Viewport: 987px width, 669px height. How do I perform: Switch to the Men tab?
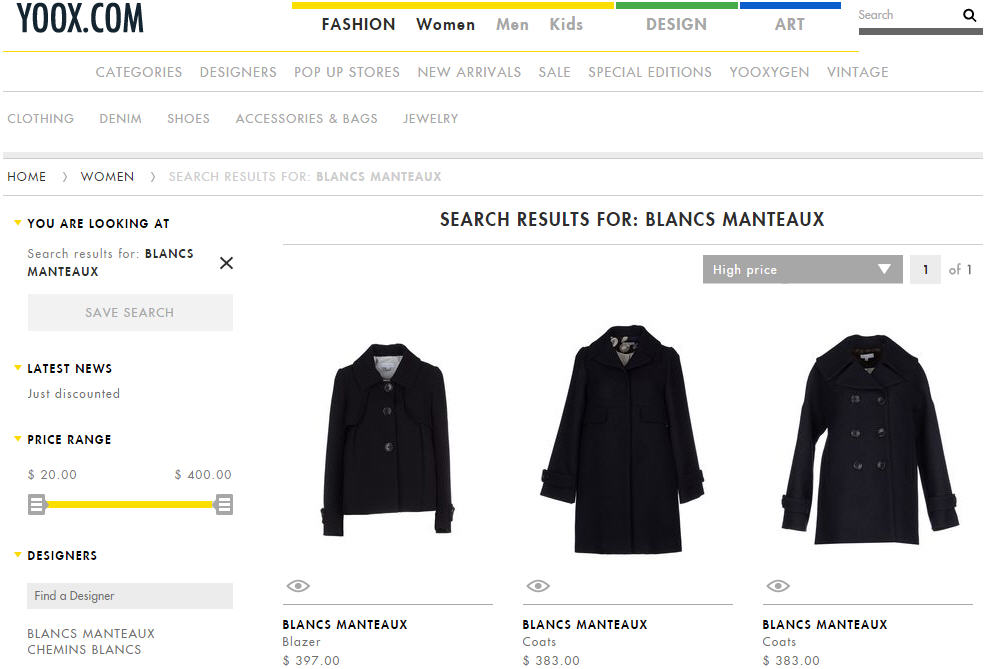(x=512, y=25)
